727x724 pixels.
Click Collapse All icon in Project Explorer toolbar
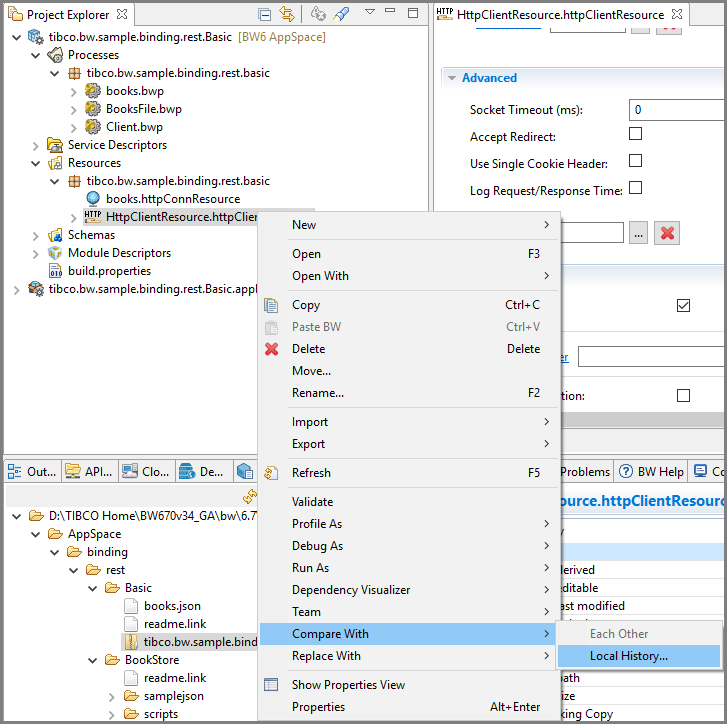click(x=264, y=15)
